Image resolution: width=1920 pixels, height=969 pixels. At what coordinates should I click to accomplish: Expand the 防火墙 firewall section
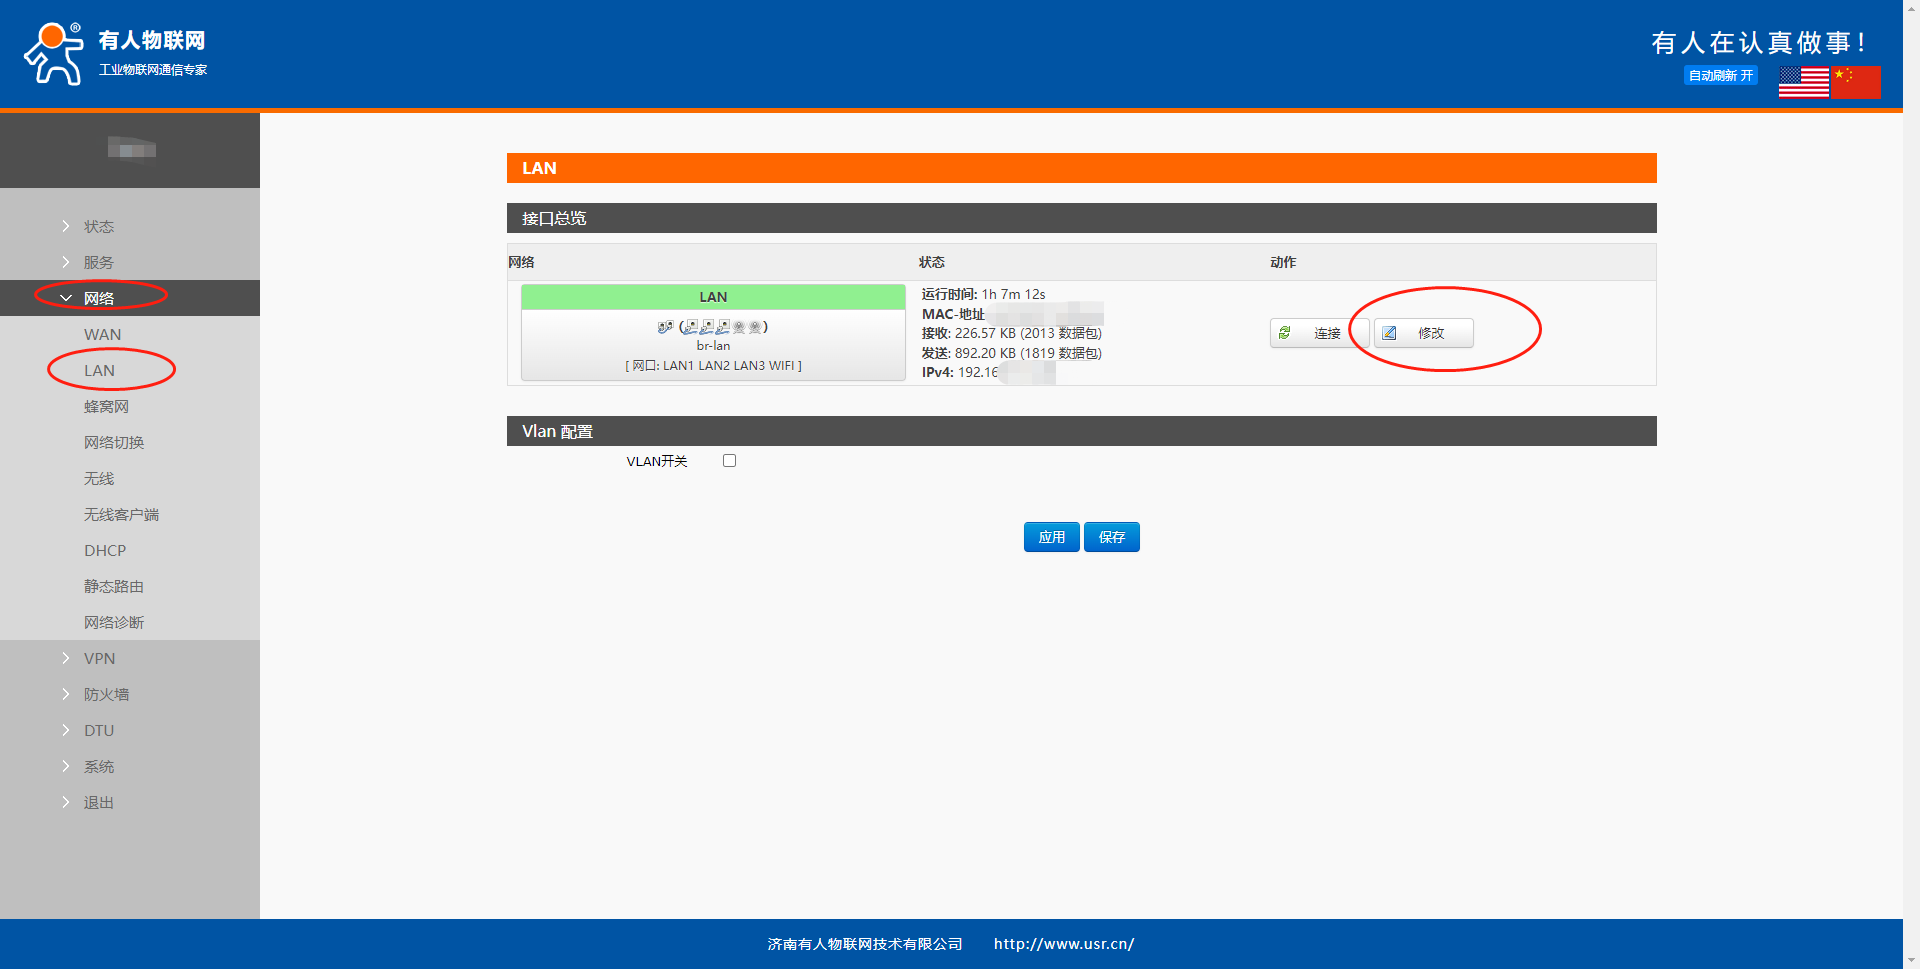click(x=106, y=695)
